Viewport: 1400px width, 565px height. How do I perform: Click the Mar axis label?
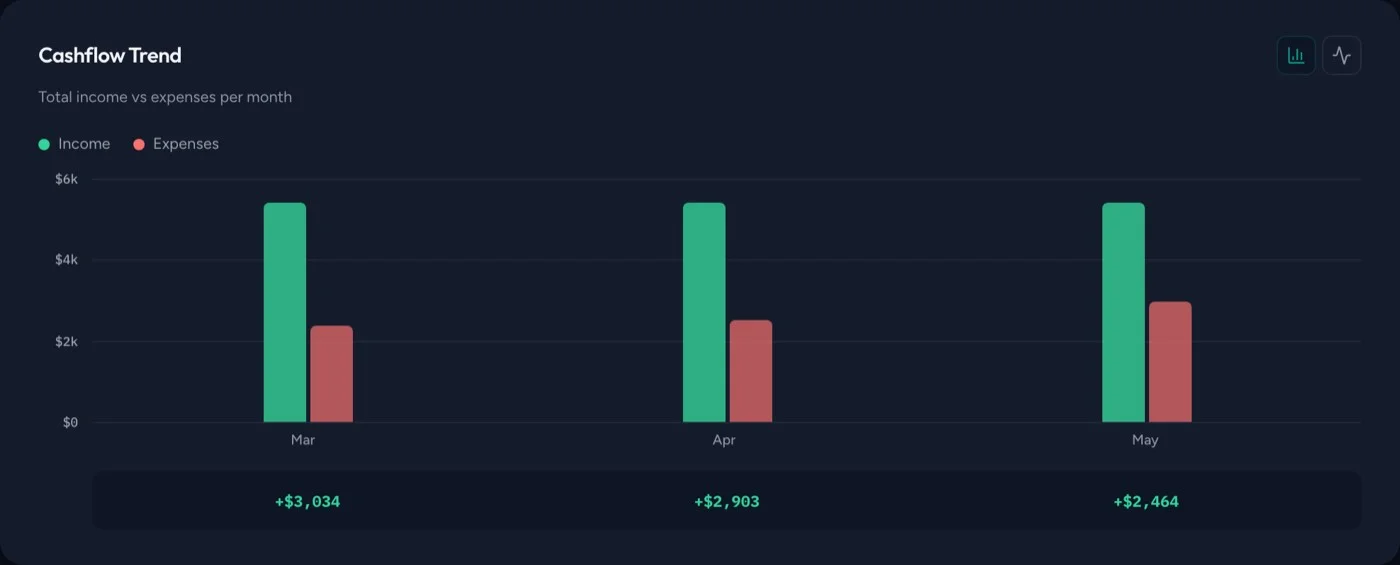[x=303, y=440]
